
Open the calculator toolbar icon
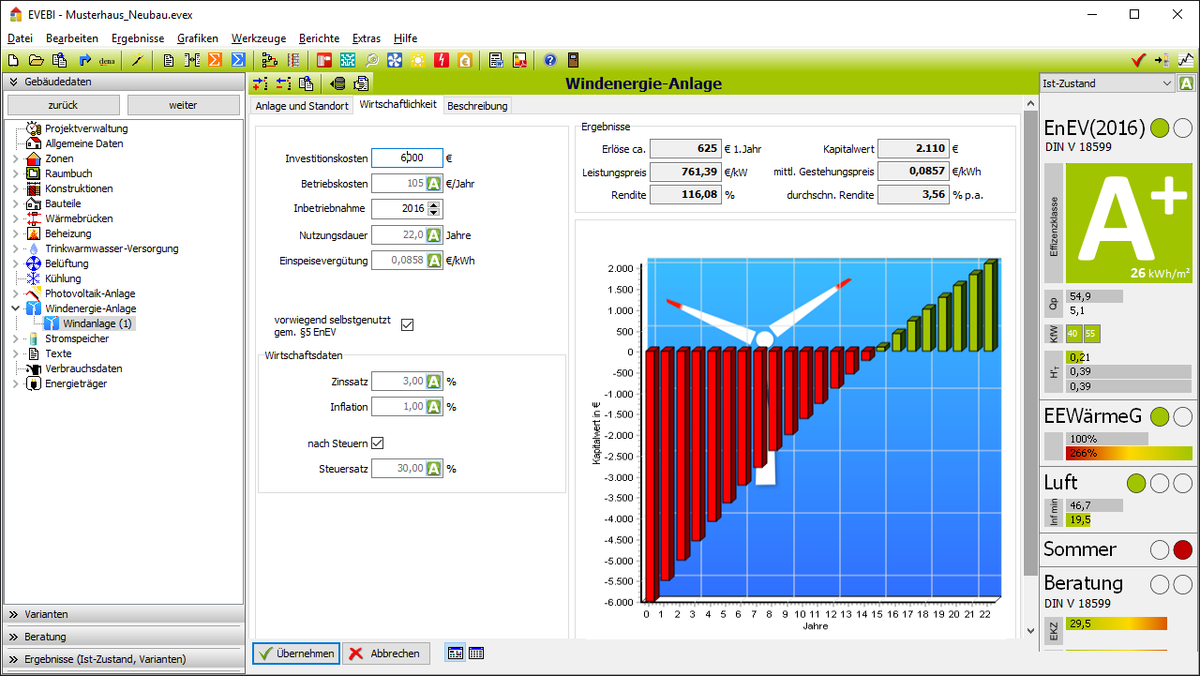click(x=496, y=60)
